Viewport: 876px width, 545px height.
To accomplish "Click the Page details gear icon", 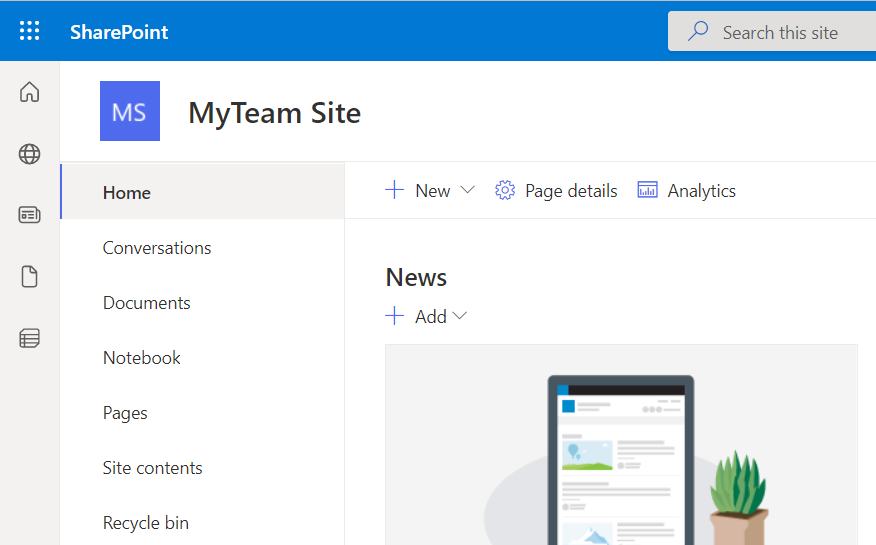I will coord(505,190).
